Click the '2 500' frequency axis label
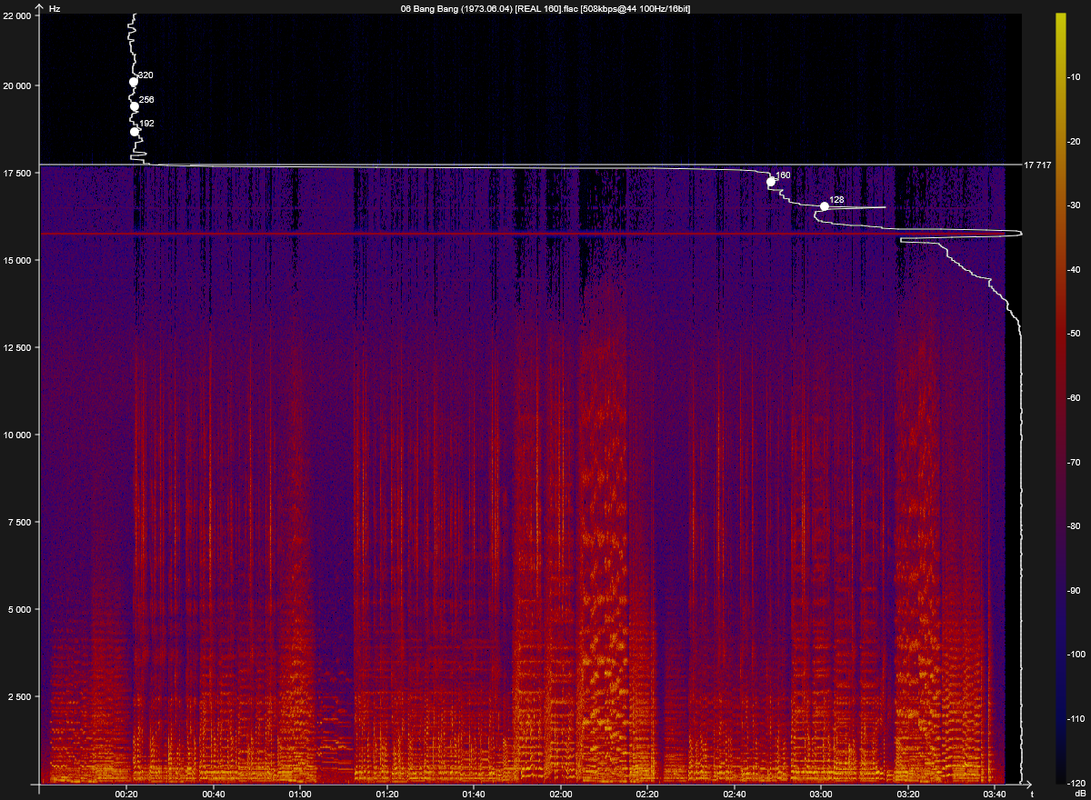1091x800 pixels. pos(20,697)
